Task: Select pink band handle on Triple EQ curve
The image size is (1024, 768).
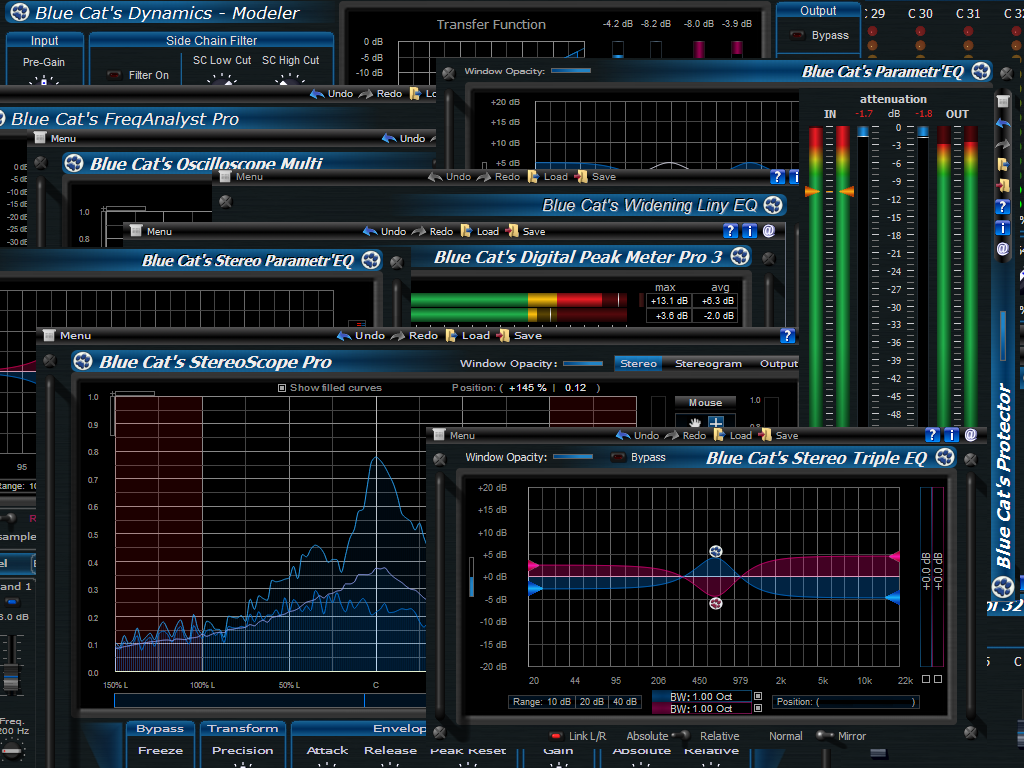Action: (716, 603)
